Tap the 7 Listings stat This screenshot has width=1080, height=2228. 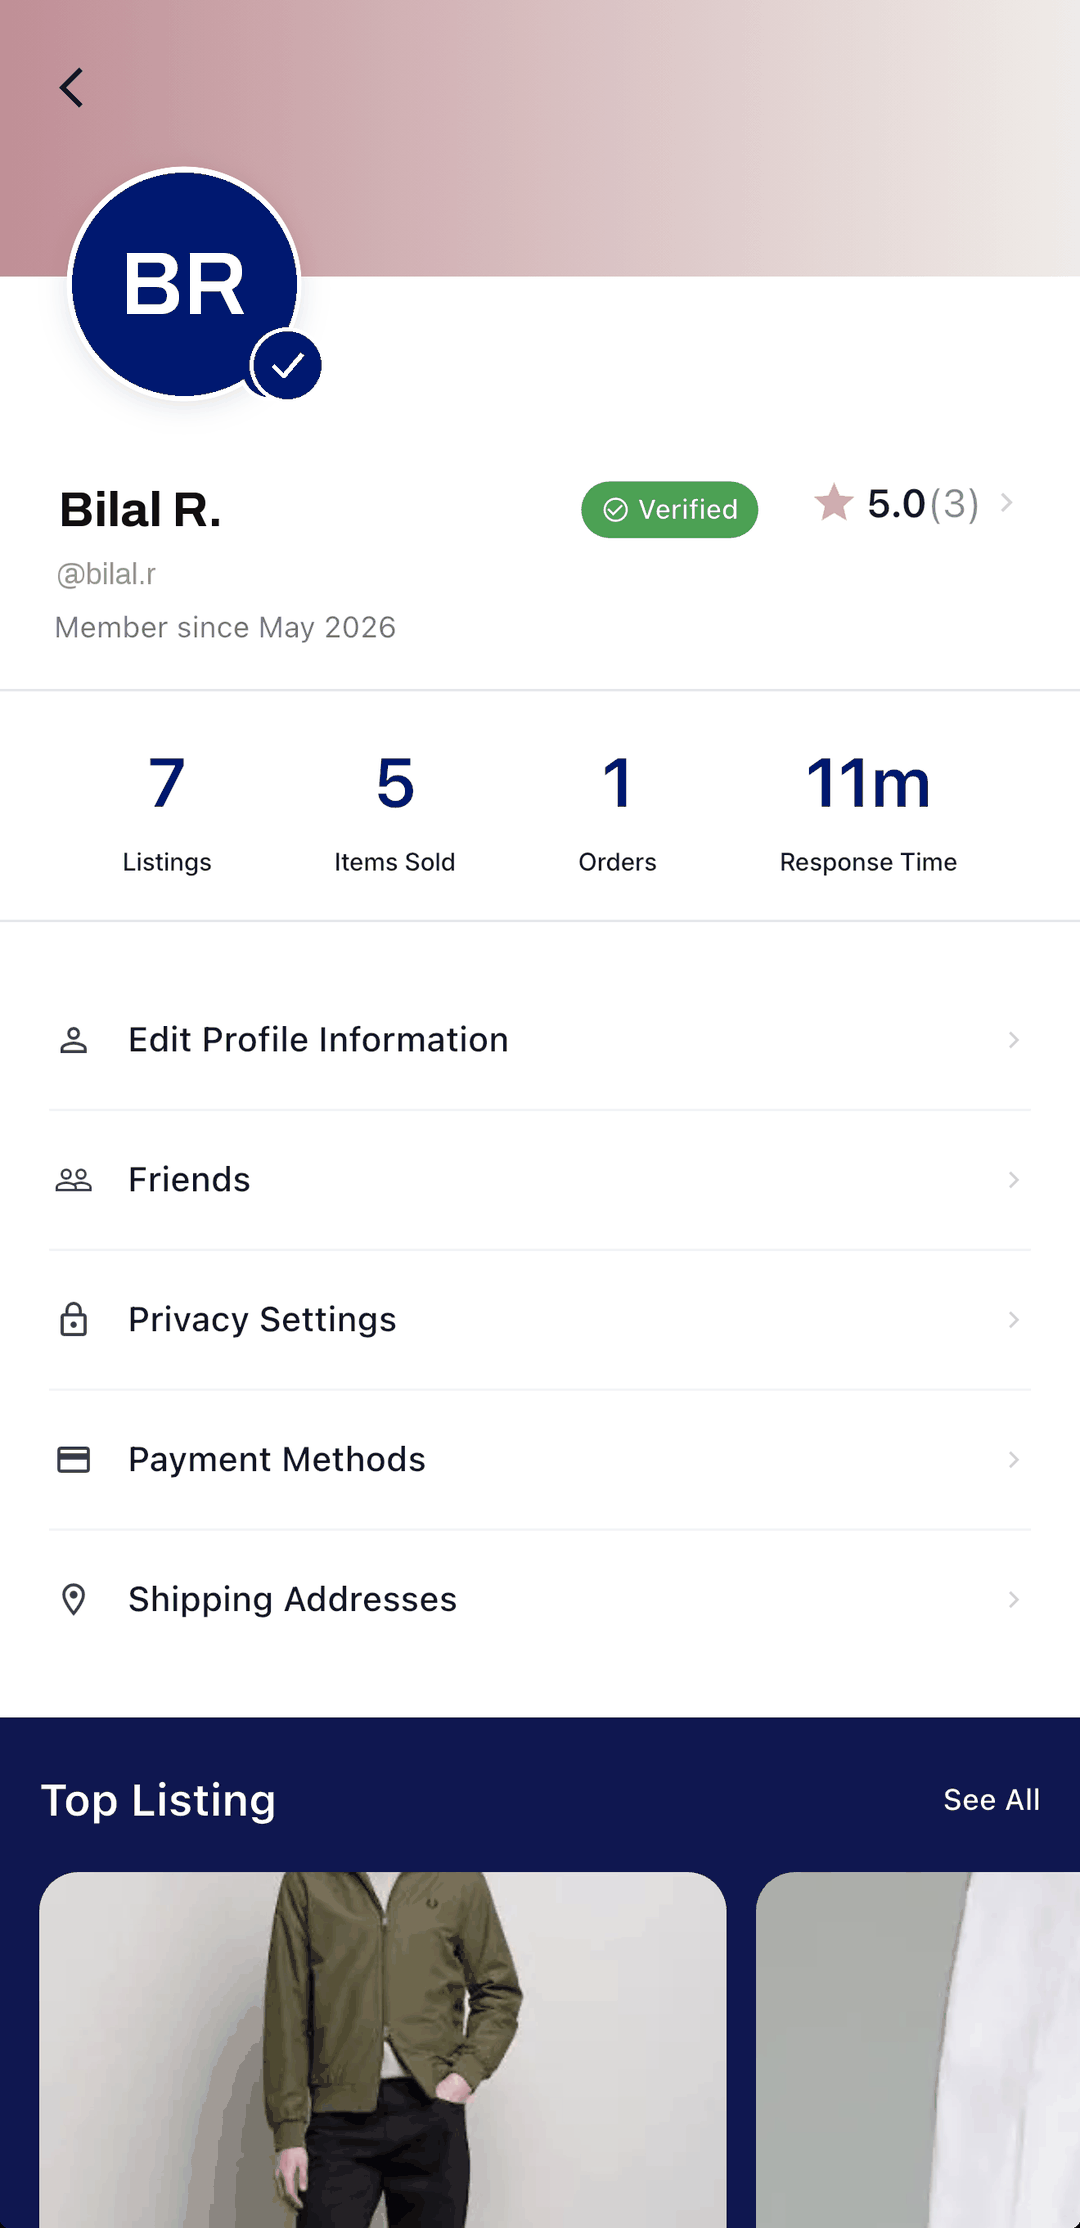point(167,814)
